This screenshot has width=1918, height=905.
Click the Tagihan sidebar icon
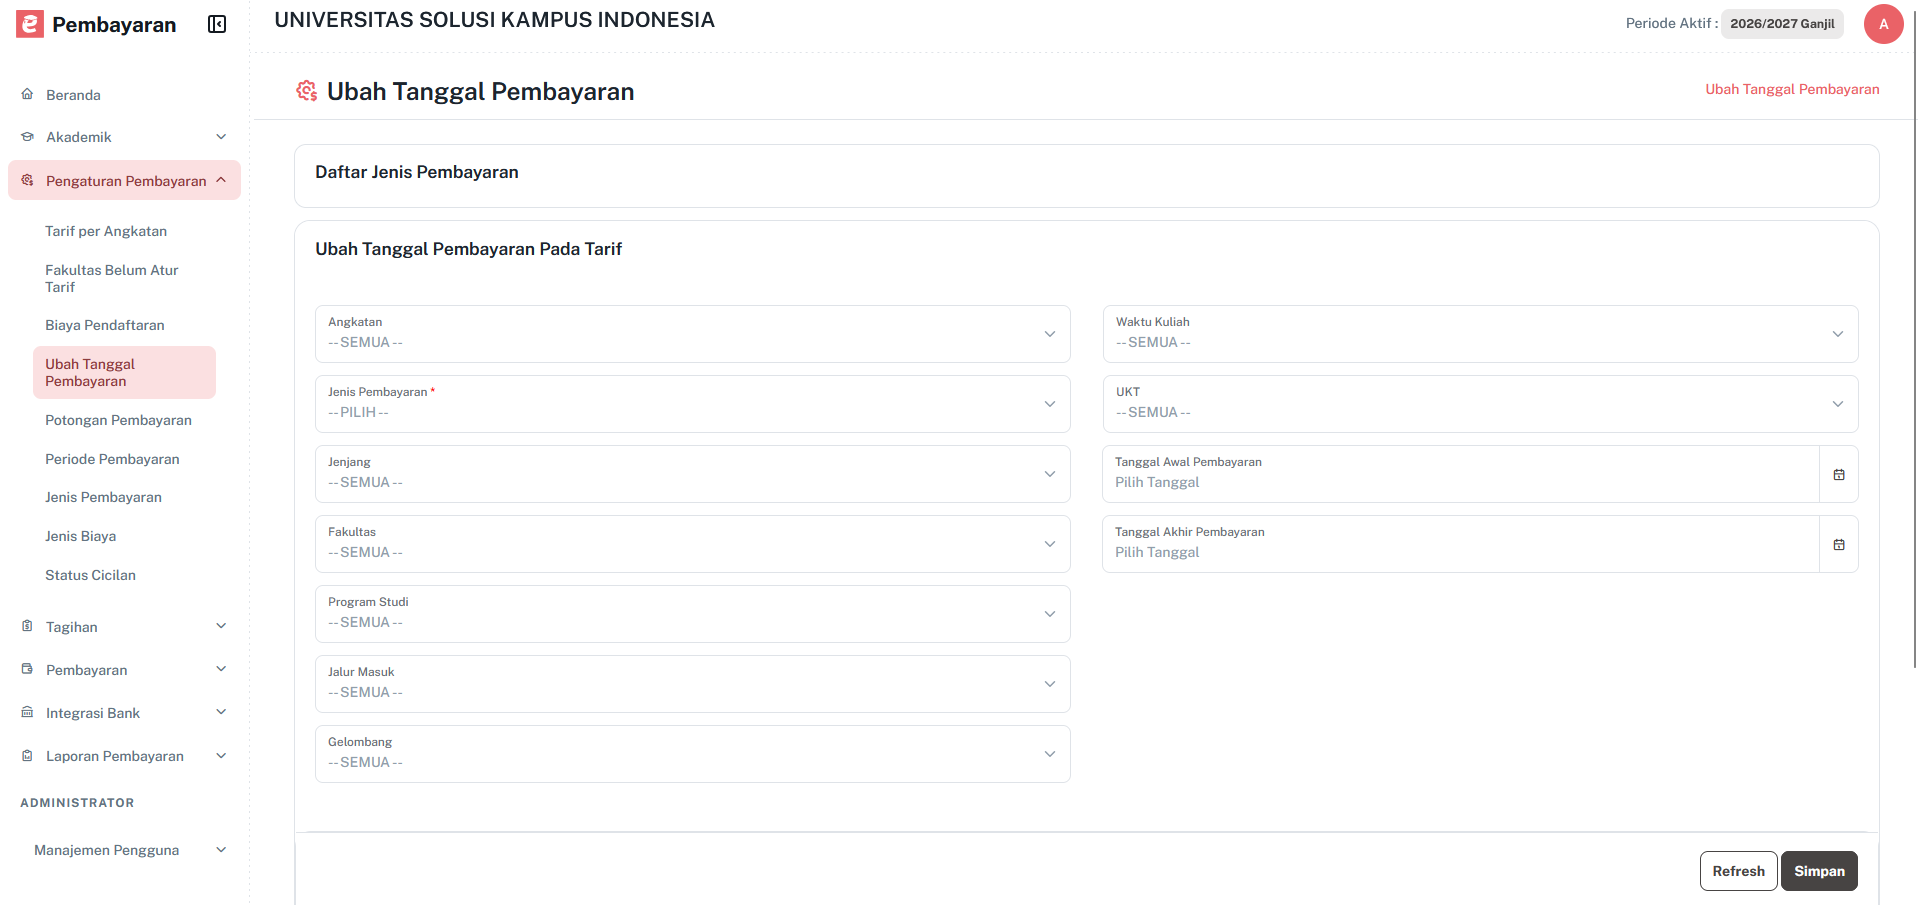coord(27,626)
